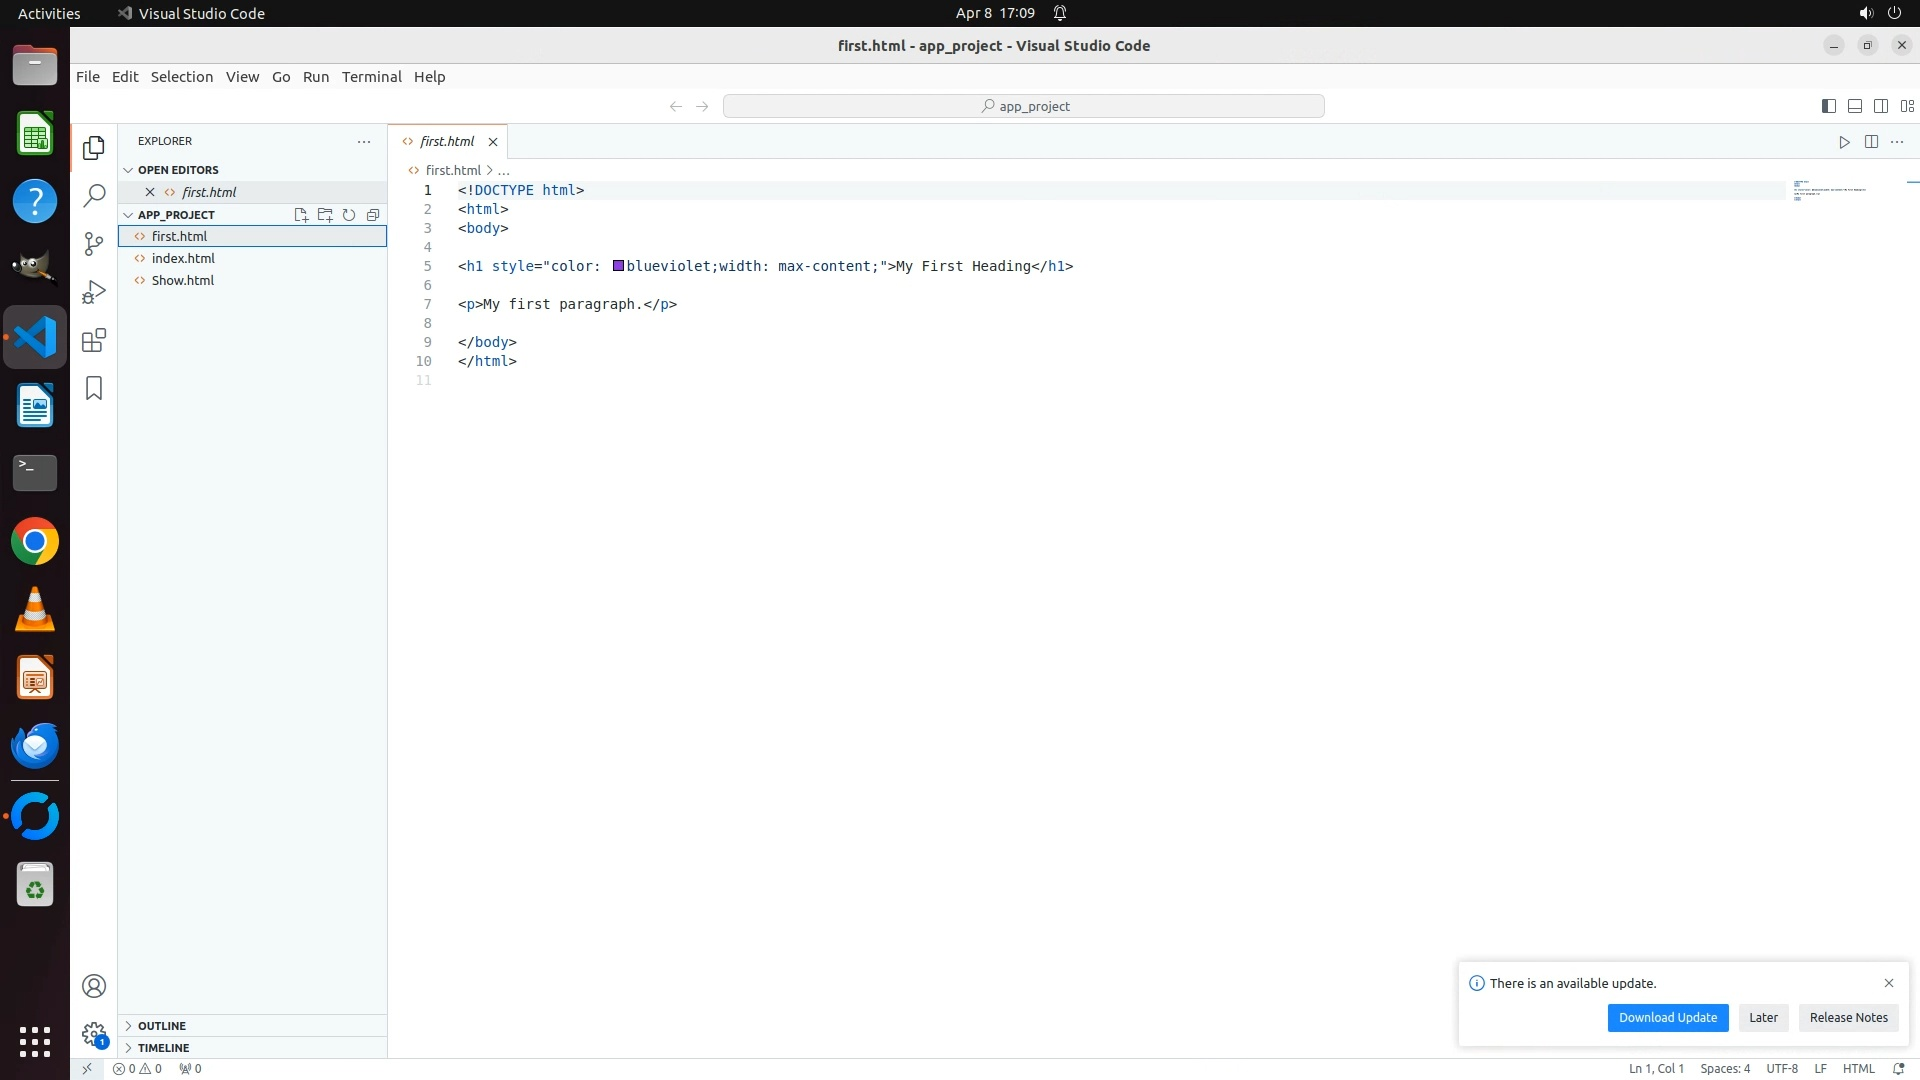The width and height of the screenshot is (1920, 1080).
Task: Open Run and Debug view
Action: click(x=94, y=292)
